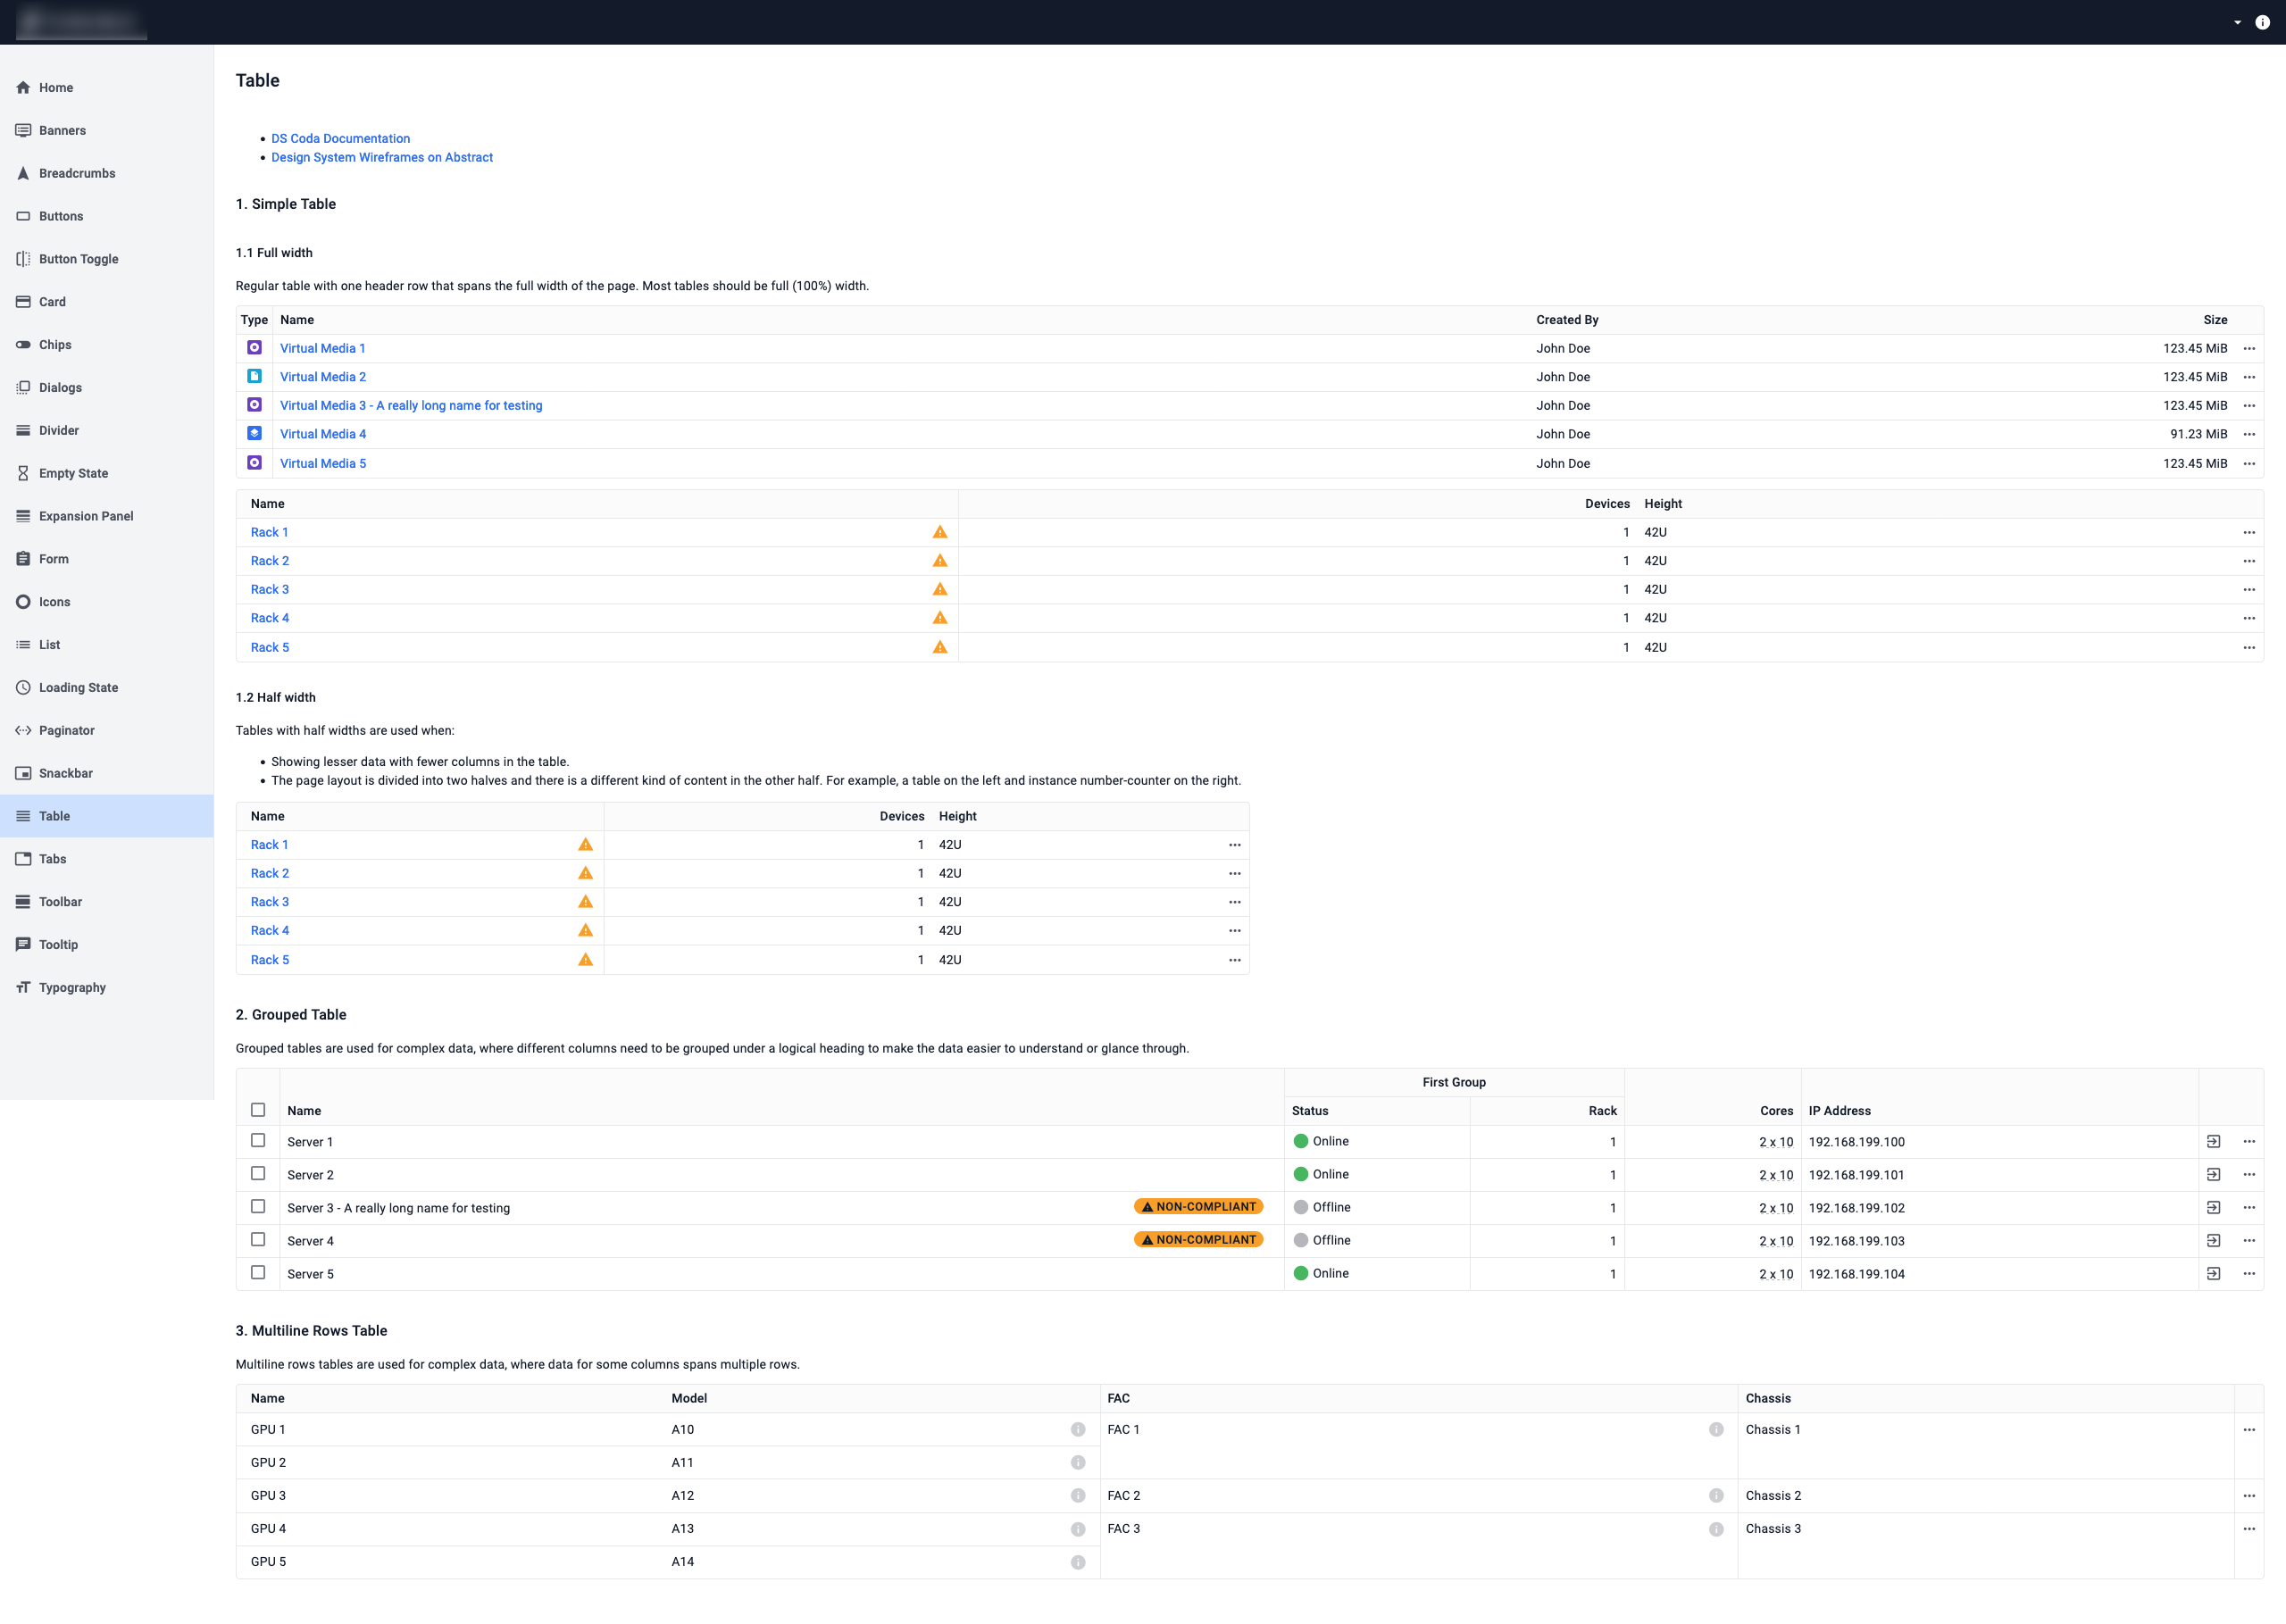Image resolution: width=2286 pixels, height=1624 pixels.
Task: Click warning icon next to full-width Rack 1
Action: tap(939, 532)
